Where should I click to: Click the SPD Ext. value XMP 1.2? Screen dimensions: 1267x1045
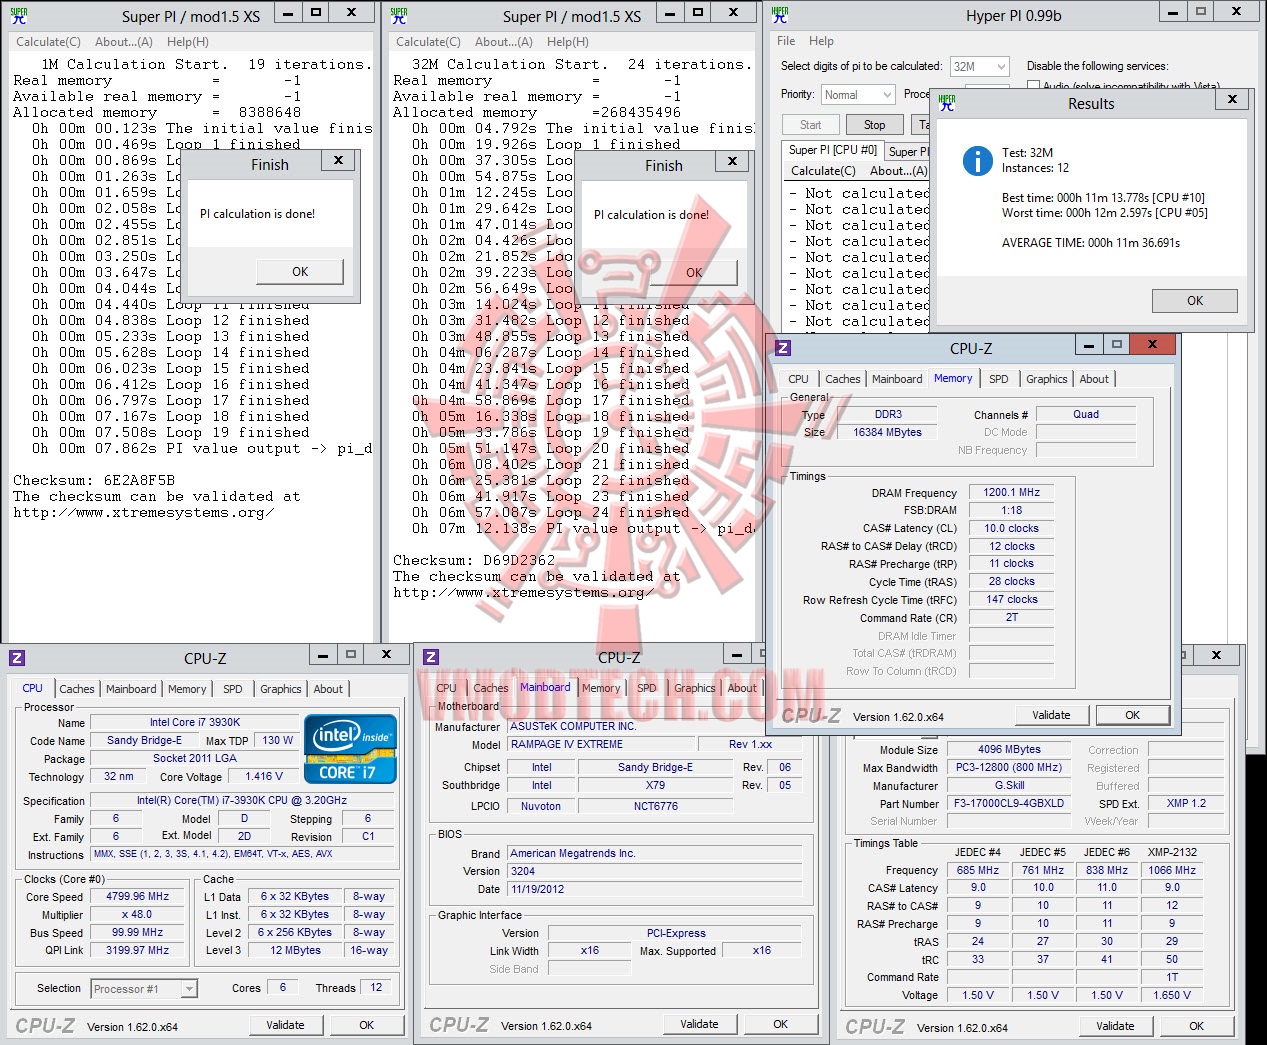click(x=1186, y=804)
